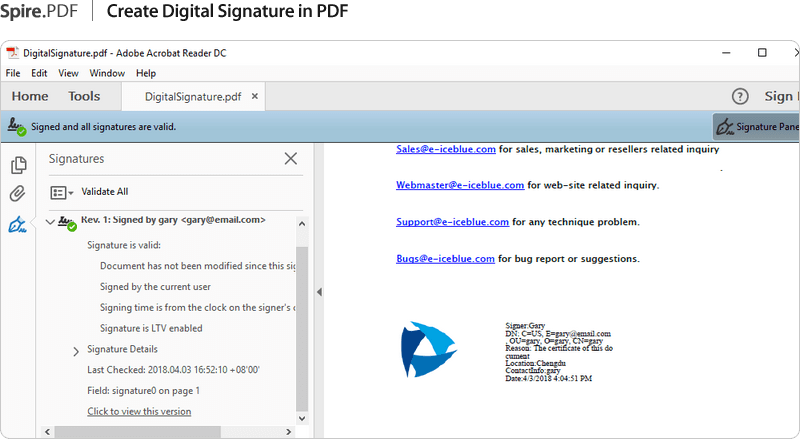The width and height of the screenshot is (800, 440).
Task: Close the Signatures panel with the X
Action: point(291,159)
